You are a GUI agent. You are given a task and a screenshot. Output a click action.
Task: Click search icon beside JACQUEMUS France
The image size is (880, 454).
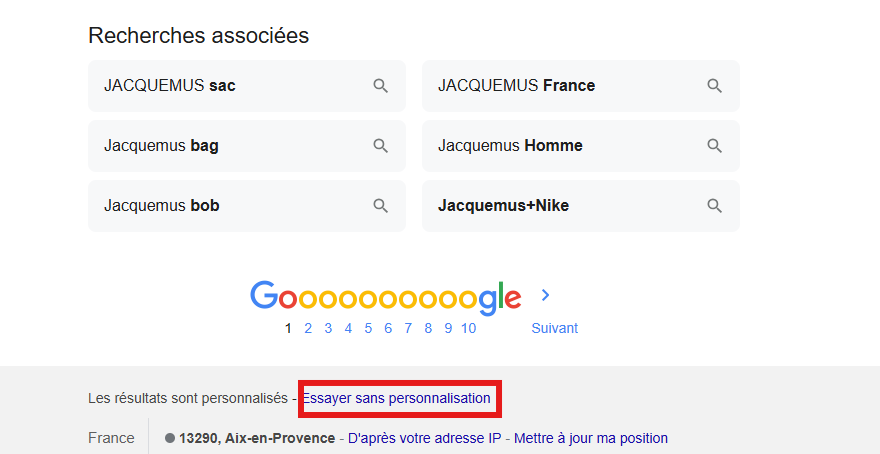point(714,86)
